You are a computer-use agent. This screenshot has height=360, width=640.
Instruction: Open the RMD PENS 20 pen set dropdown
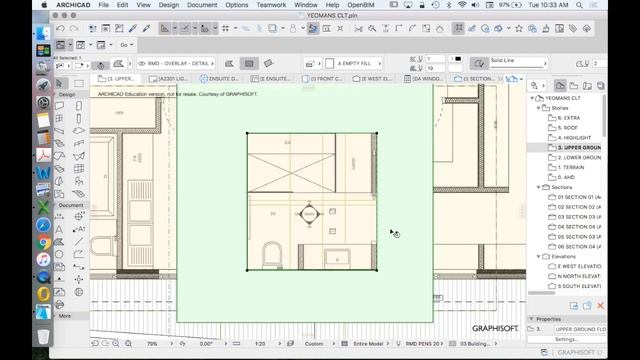[424, 344]
